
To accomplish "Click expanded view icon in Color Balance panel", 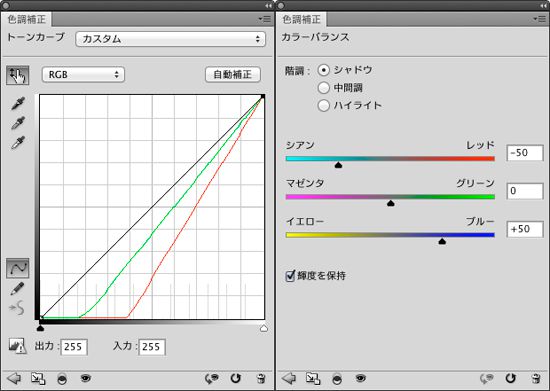I will (313, 378).
